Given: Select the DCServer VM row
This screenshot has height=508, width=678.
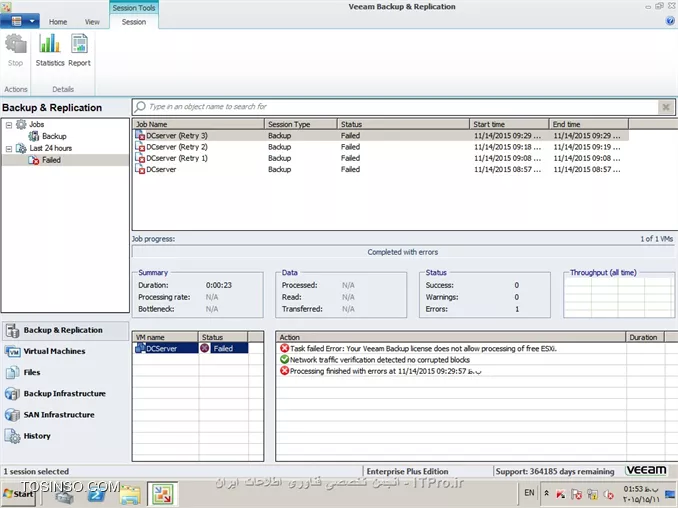Looking at the screenshot, I should tap(191, 348).
